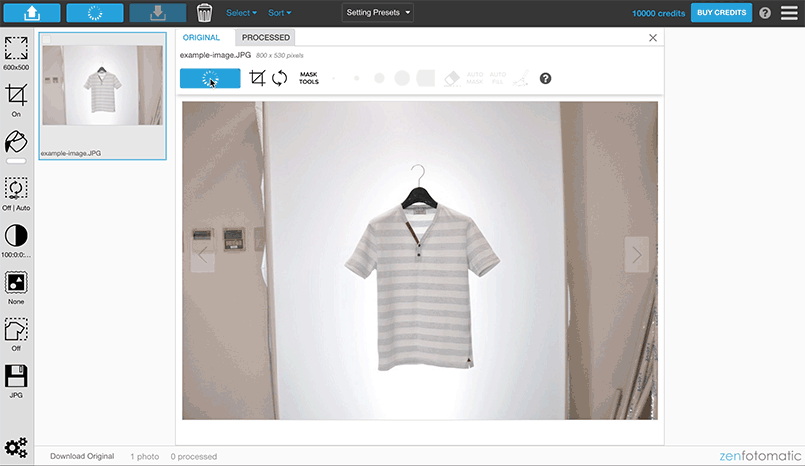The image size is (805, 466).
Task: Expand the Sort dropdown
Action: tap(279, 13)
